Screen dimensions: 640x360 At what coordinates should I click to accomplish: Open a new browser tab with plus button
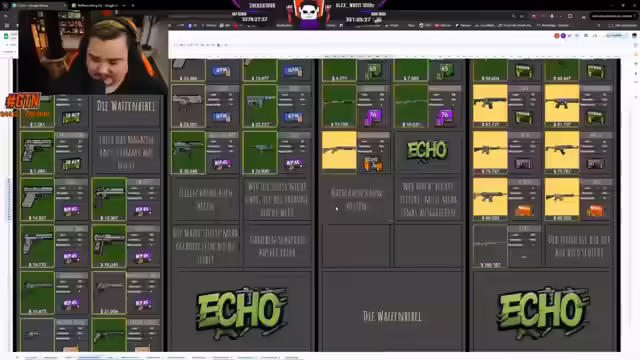coord(133,5)
